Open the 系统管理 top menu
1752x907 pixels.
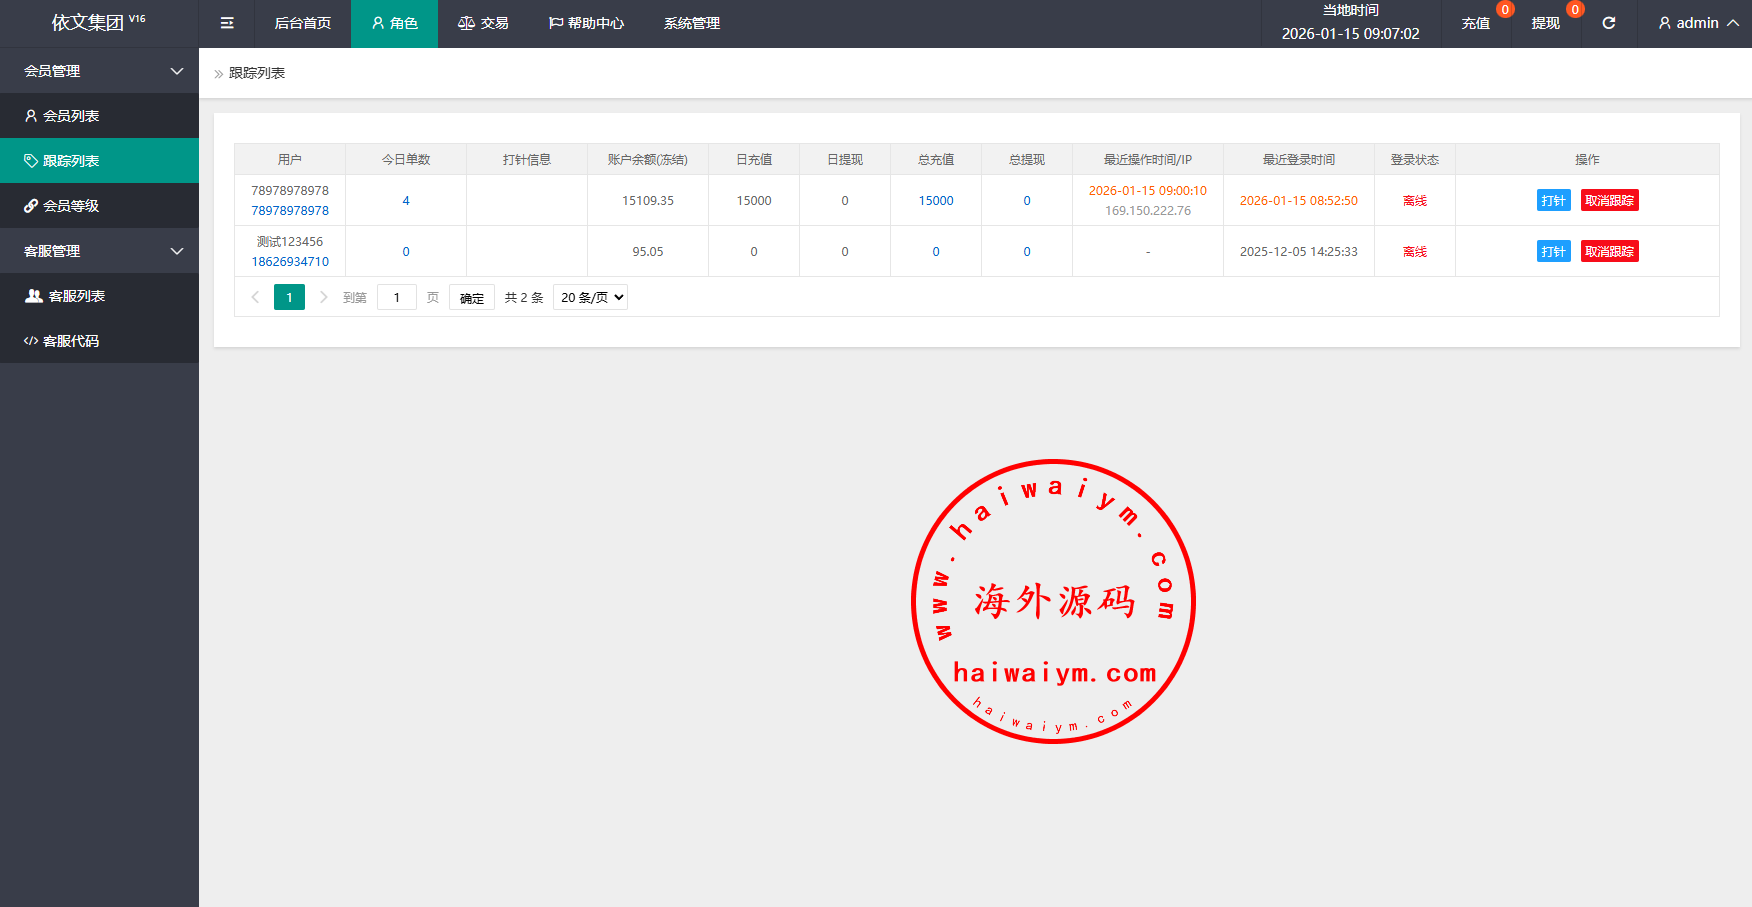691,23
